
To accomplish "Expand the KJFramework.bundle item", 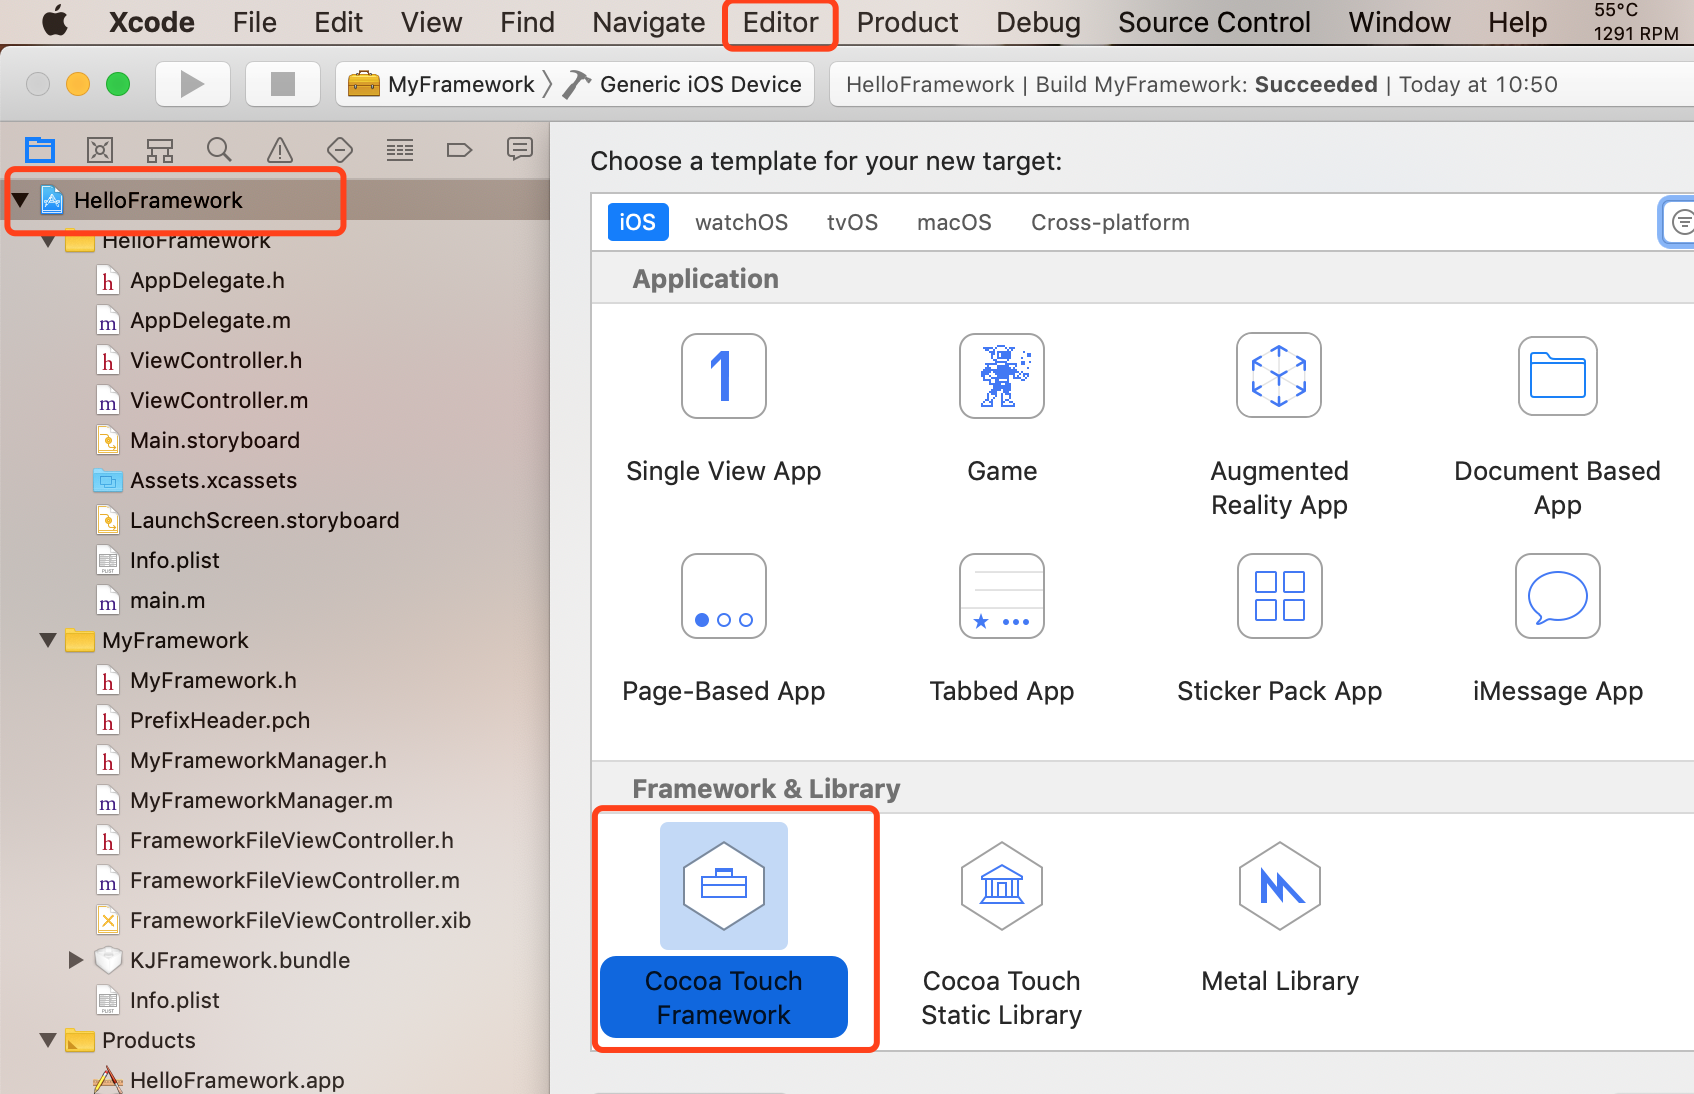I will (x=76, y=960).
